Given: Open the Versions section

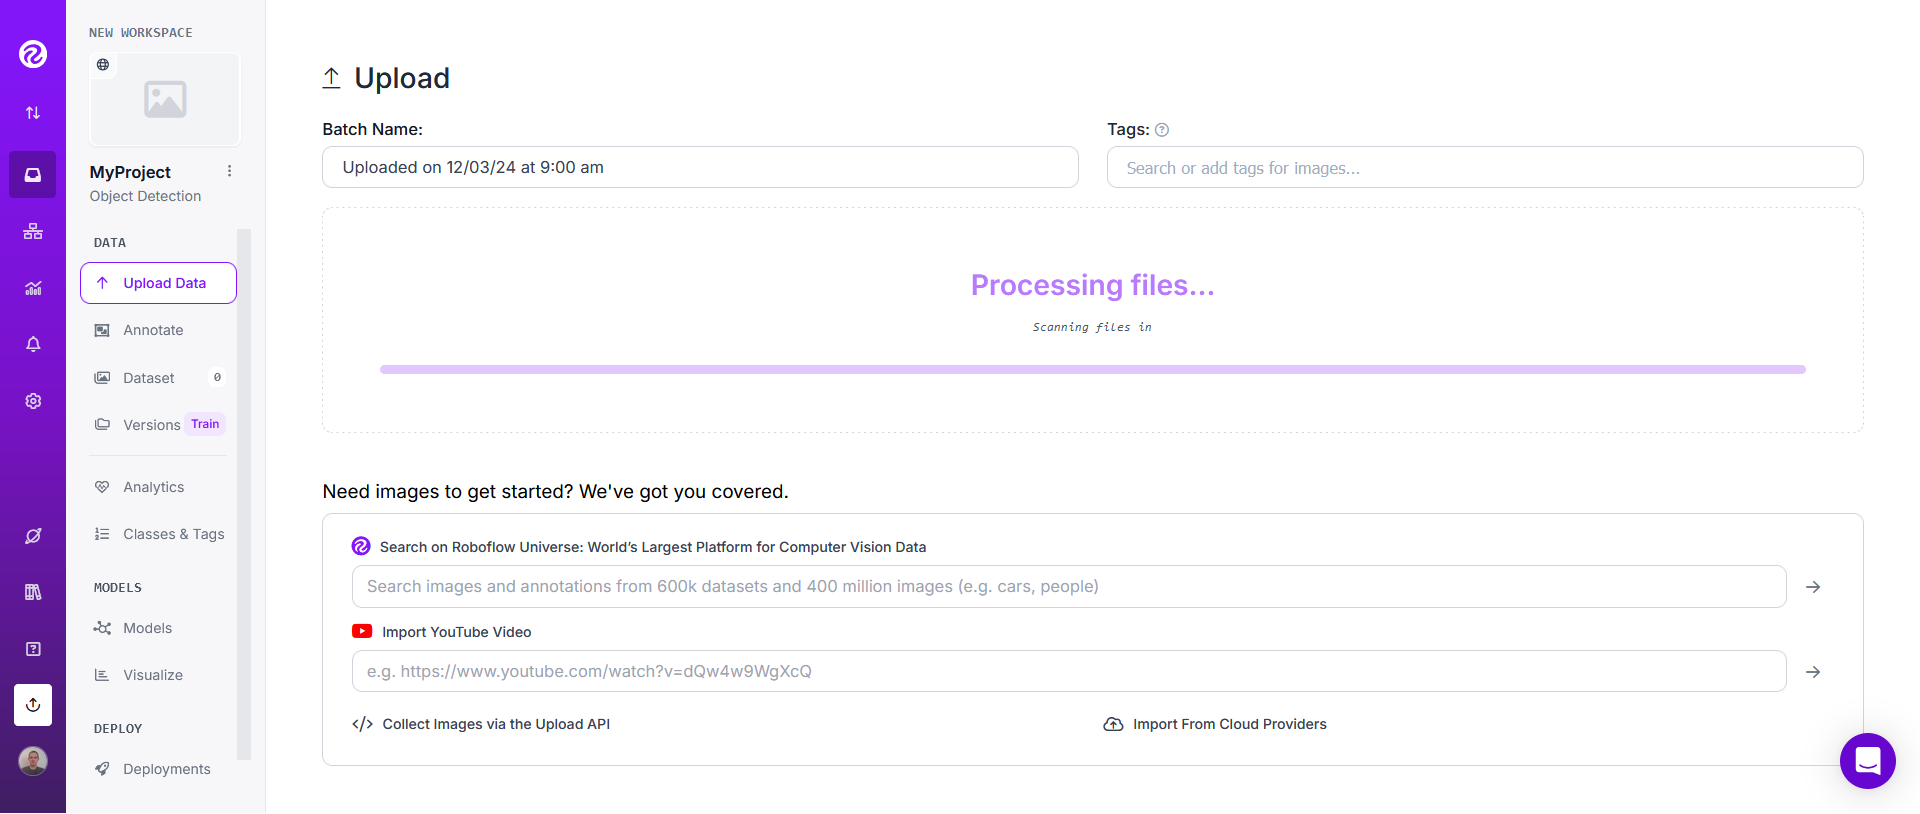Looking at the screenshot, I should pyautogui.click(x=151, y=425).
